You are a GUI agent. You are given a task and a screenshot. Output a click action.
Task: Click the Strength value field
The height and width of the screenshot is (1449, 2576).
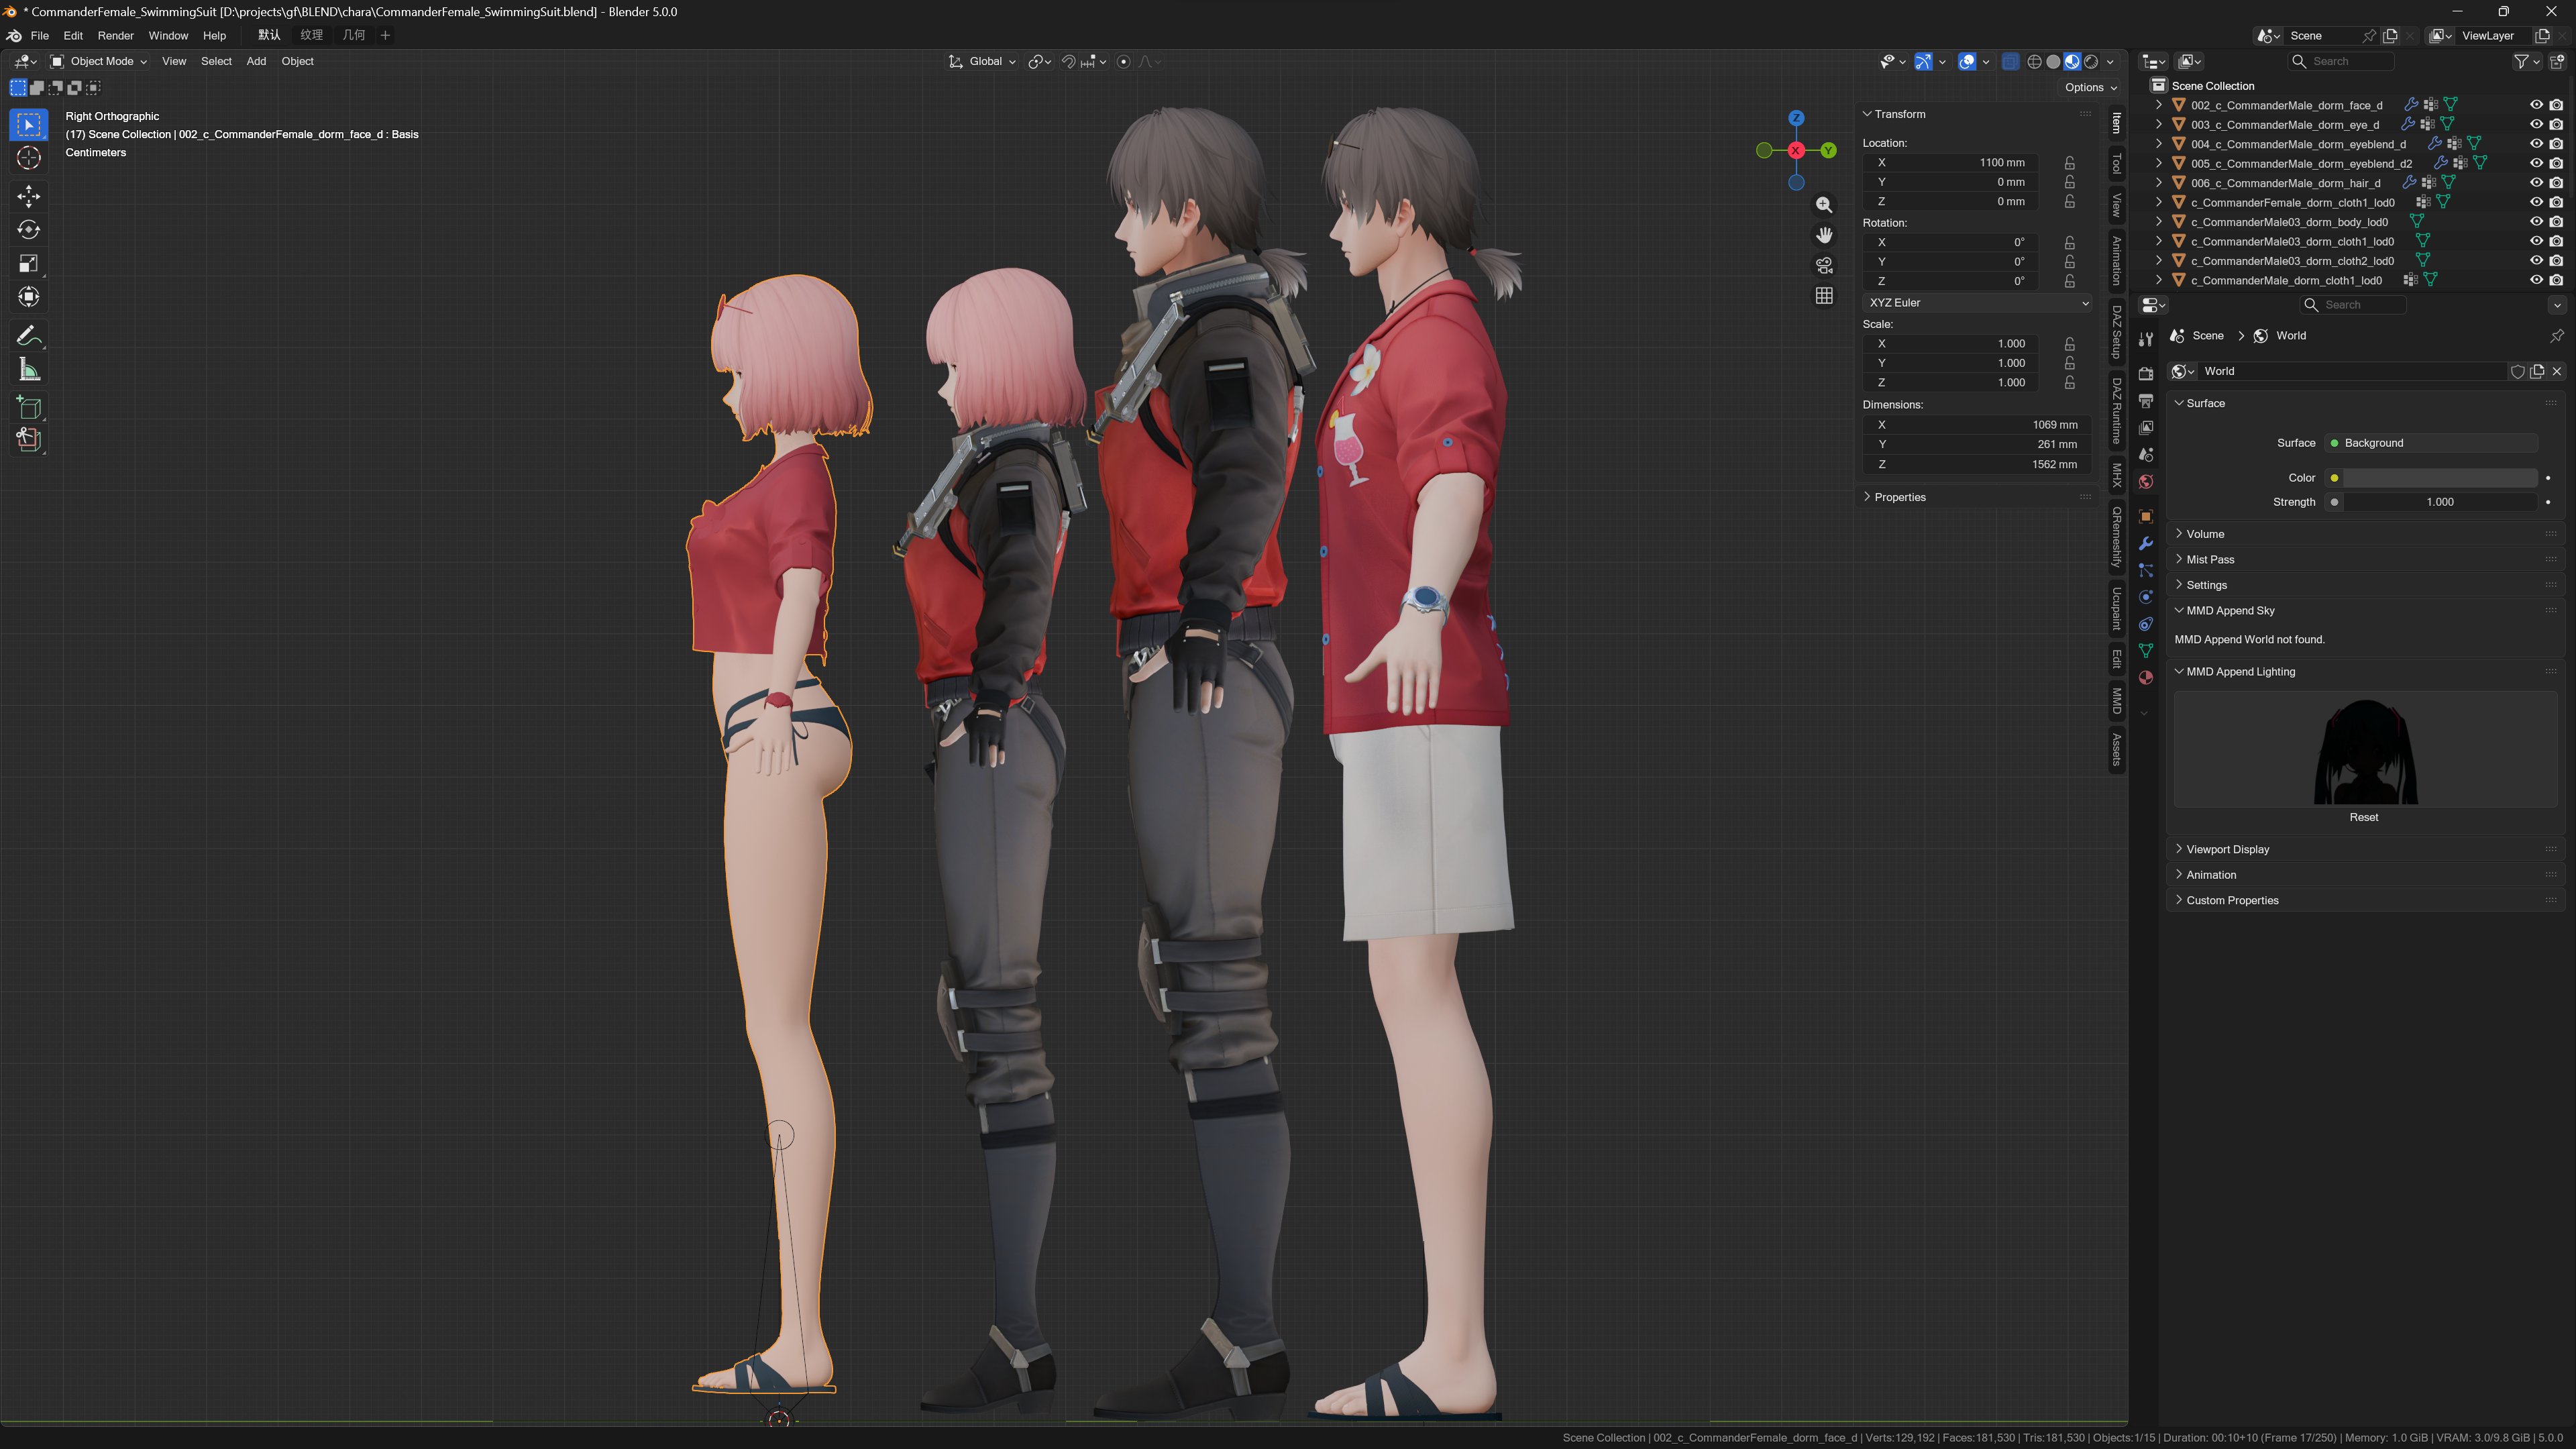tap(2439, 502)
